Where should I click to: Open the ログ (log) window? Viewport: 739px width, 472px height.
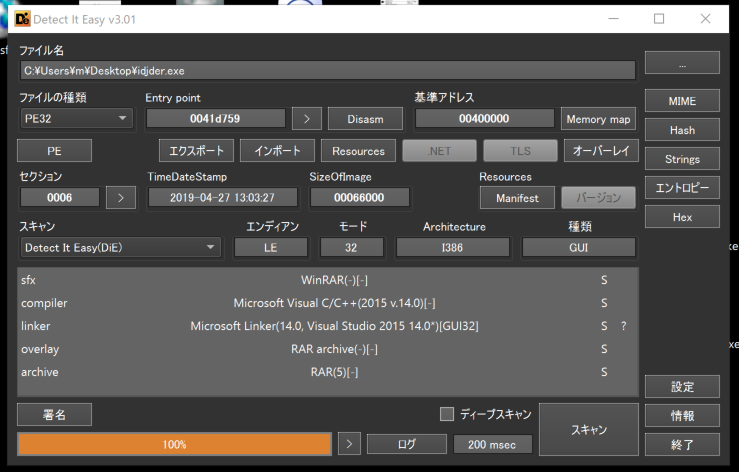[x=407, y=444]
